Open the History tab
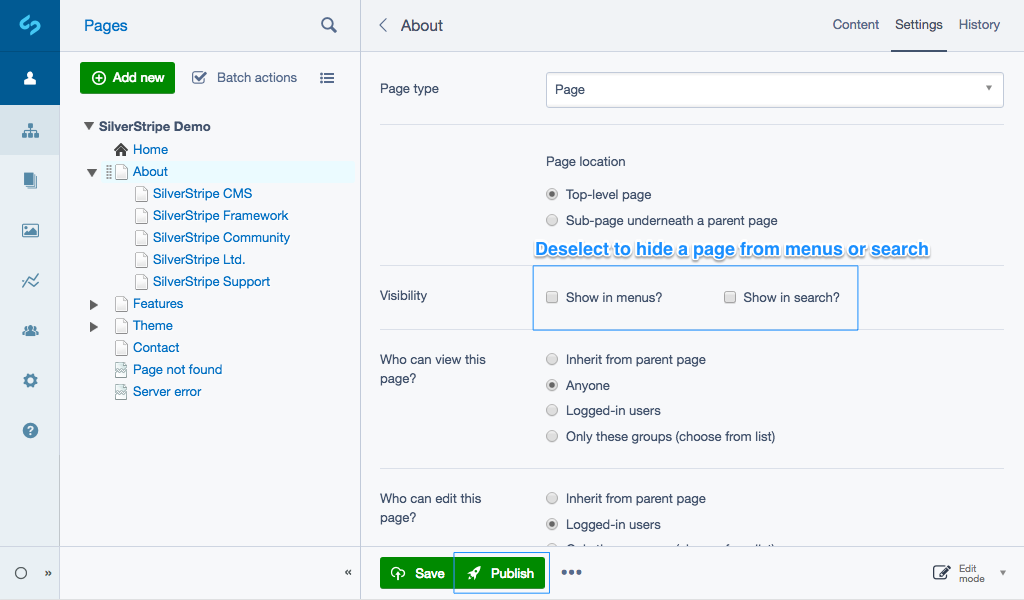 (979, 25)
